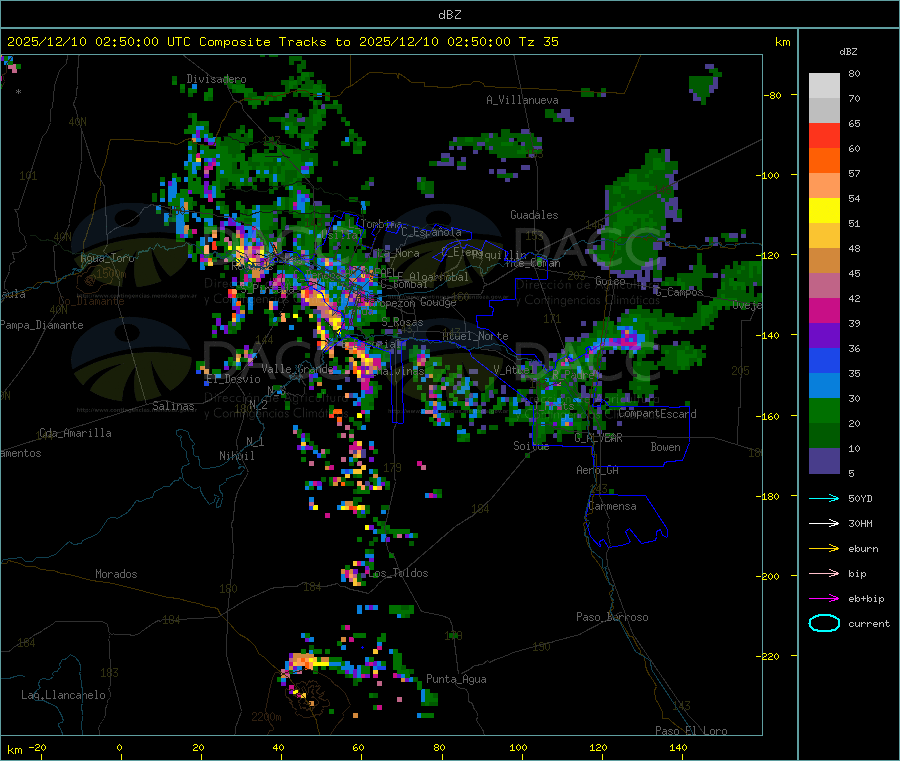900x761 pixels.
Task: Click the Divisadero map label
Action: (216, 79)
